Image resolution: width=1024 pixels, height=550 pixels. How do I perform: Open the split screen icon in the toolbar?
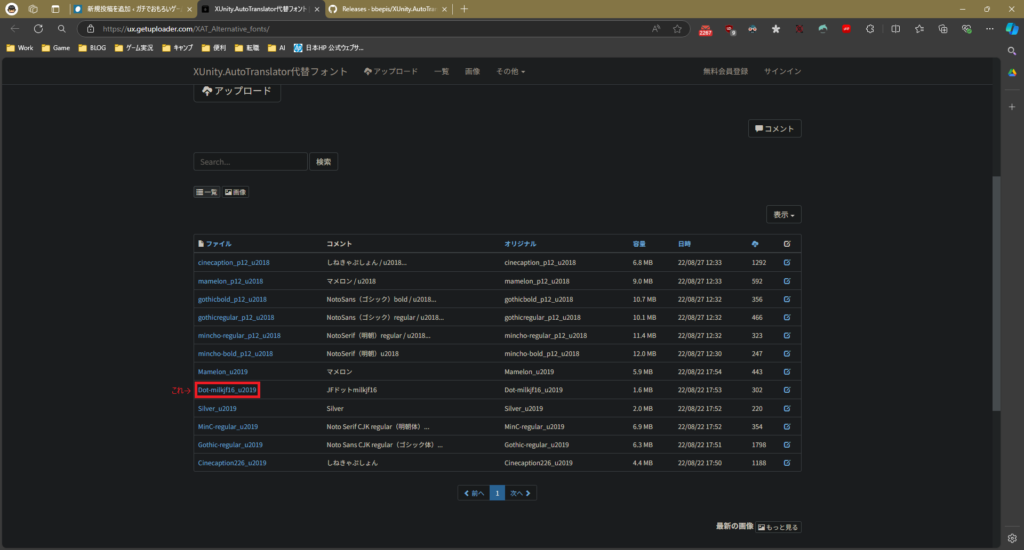coord(895,29)
